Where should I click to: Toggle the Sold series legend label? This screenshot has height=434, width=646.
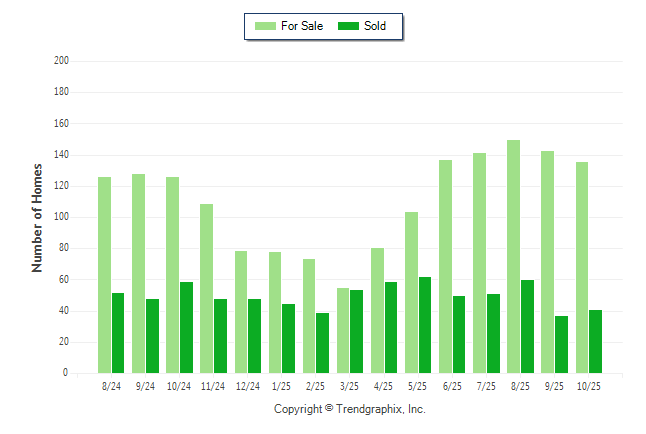pyautogui.click(x=375, y=26)
